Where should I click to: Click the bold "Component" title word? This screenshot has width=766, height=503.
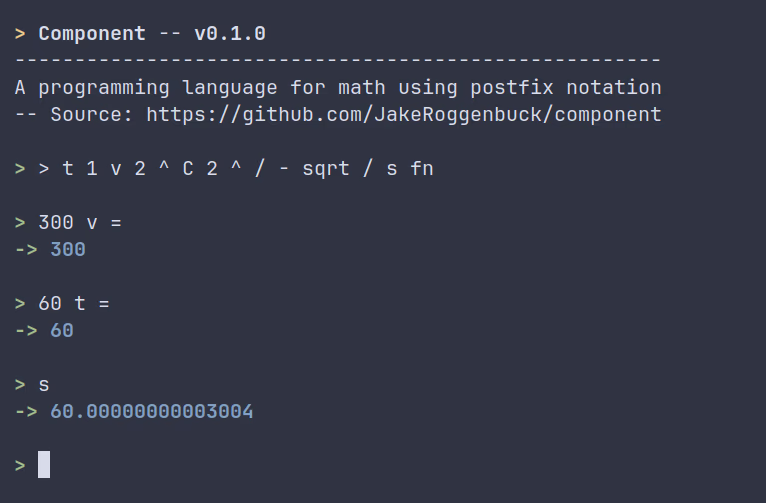[x=92, y=33]
